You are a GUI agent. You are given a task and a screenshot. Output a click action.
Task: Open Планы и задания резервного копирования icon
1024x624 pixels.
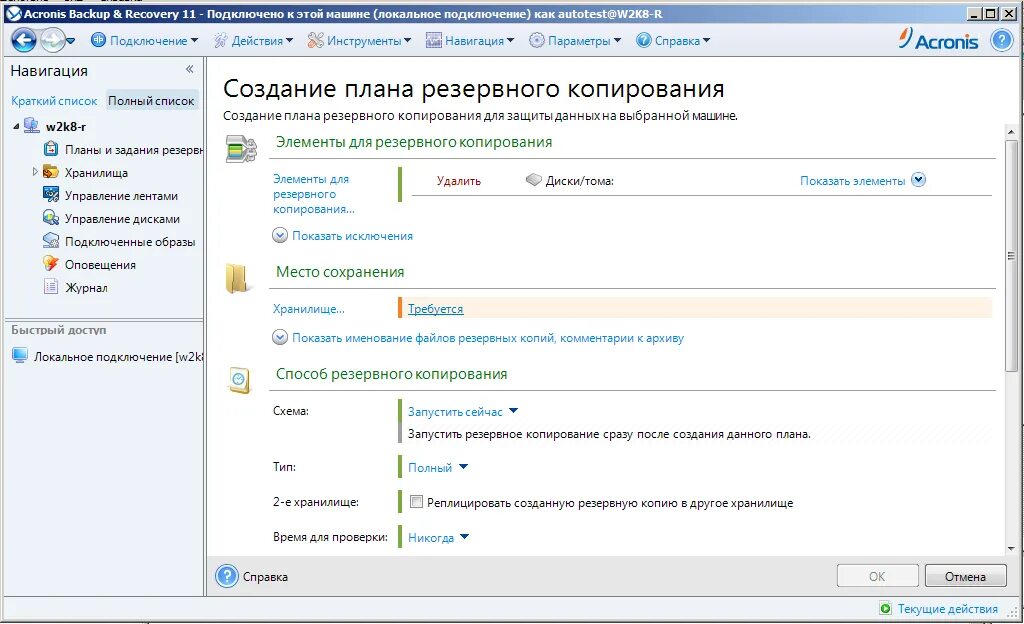pos(50,149)
